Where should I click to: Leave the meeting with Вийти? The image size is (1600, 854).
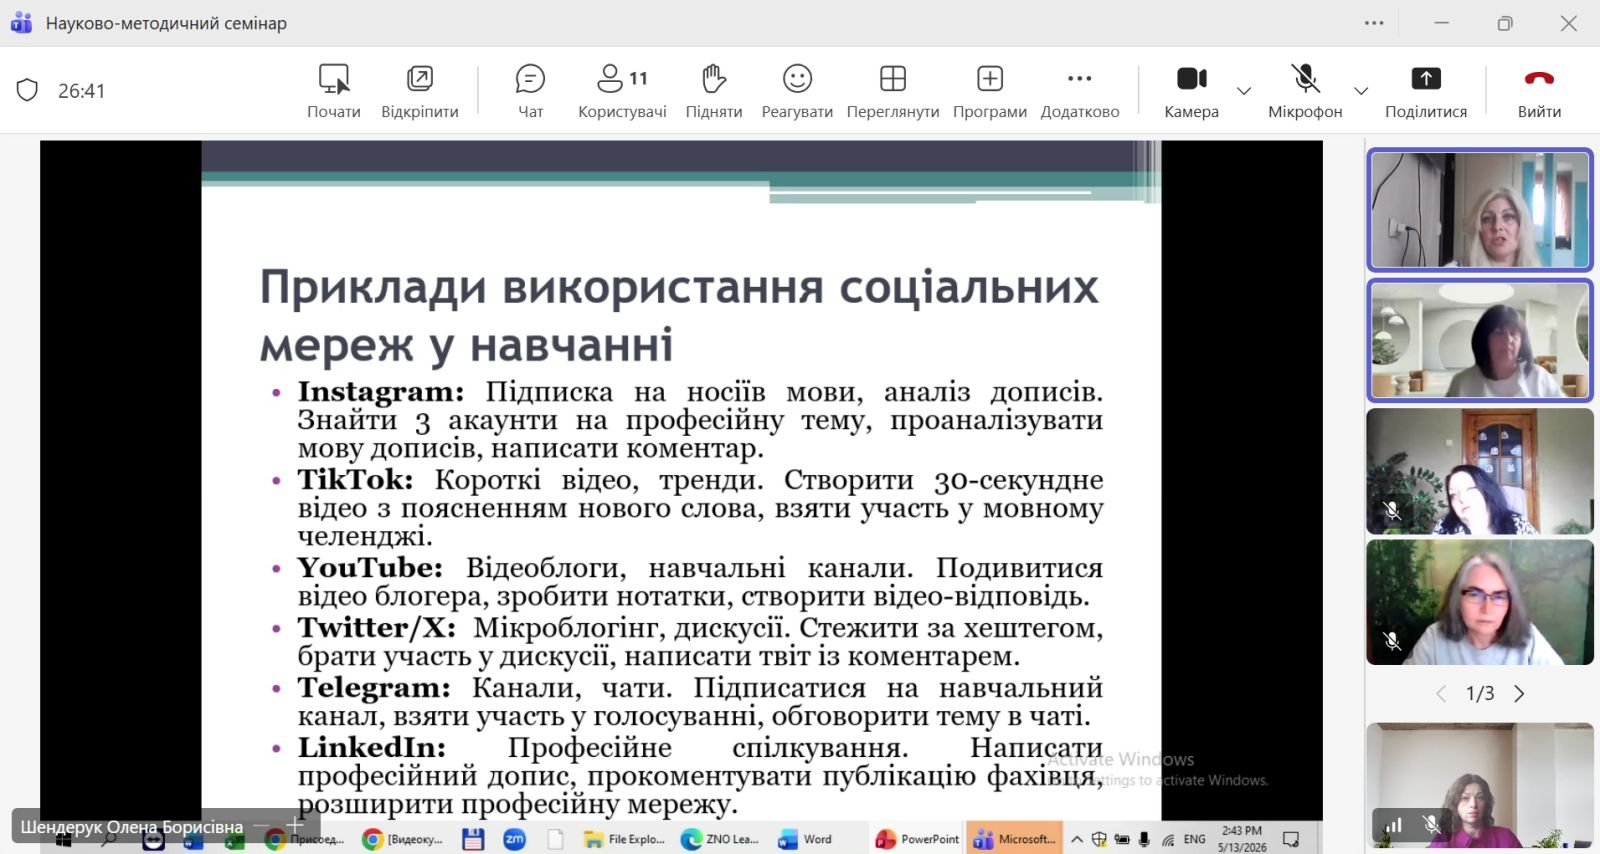click(1539, 91)
